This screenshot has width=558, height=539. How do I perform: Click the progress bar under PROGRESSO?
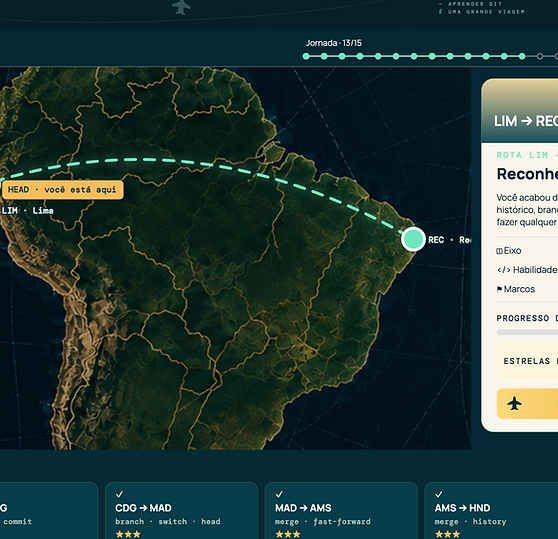[527, 332]
